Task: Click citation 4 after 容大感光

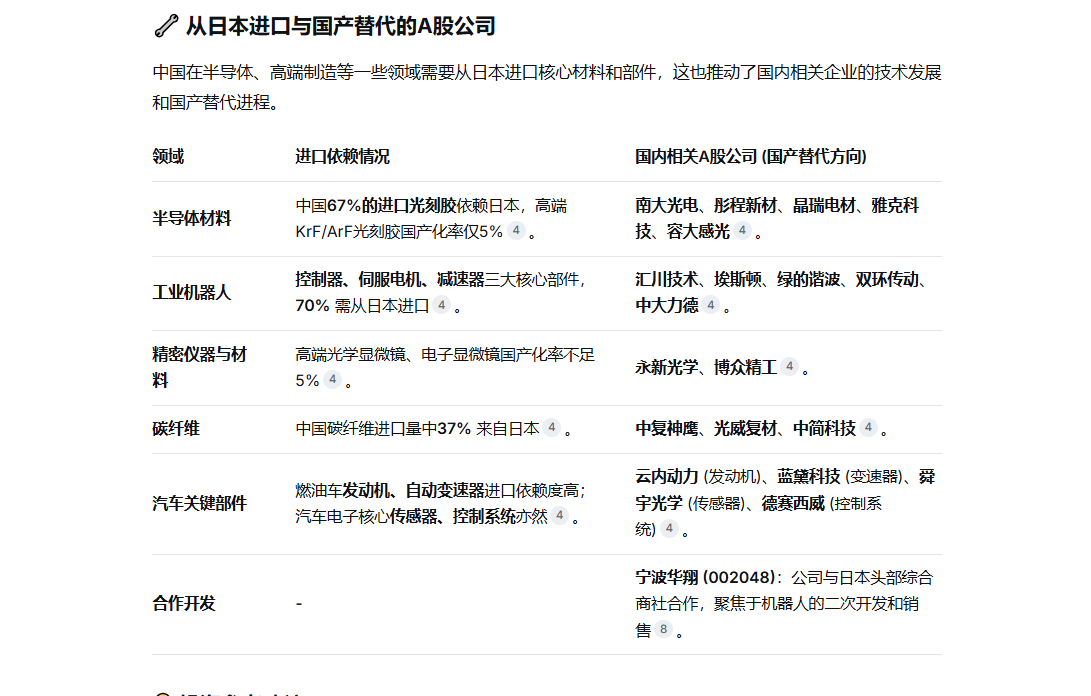Action: coord(742,230)
